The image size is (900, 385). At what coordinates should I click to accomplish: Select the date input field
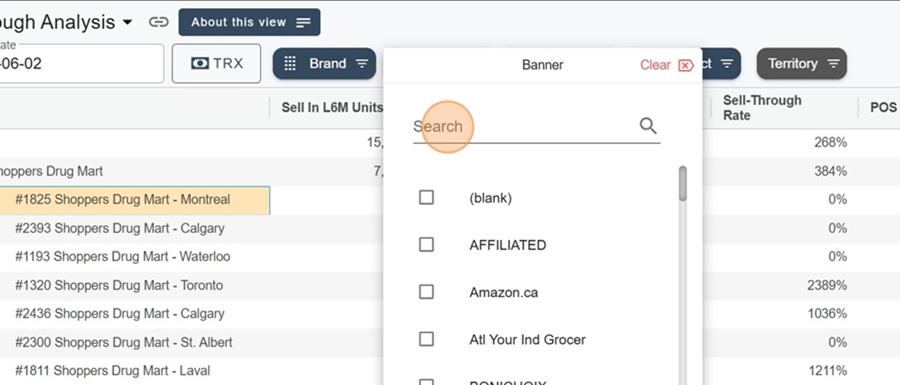pyautogui.click(x=82, y=64)
